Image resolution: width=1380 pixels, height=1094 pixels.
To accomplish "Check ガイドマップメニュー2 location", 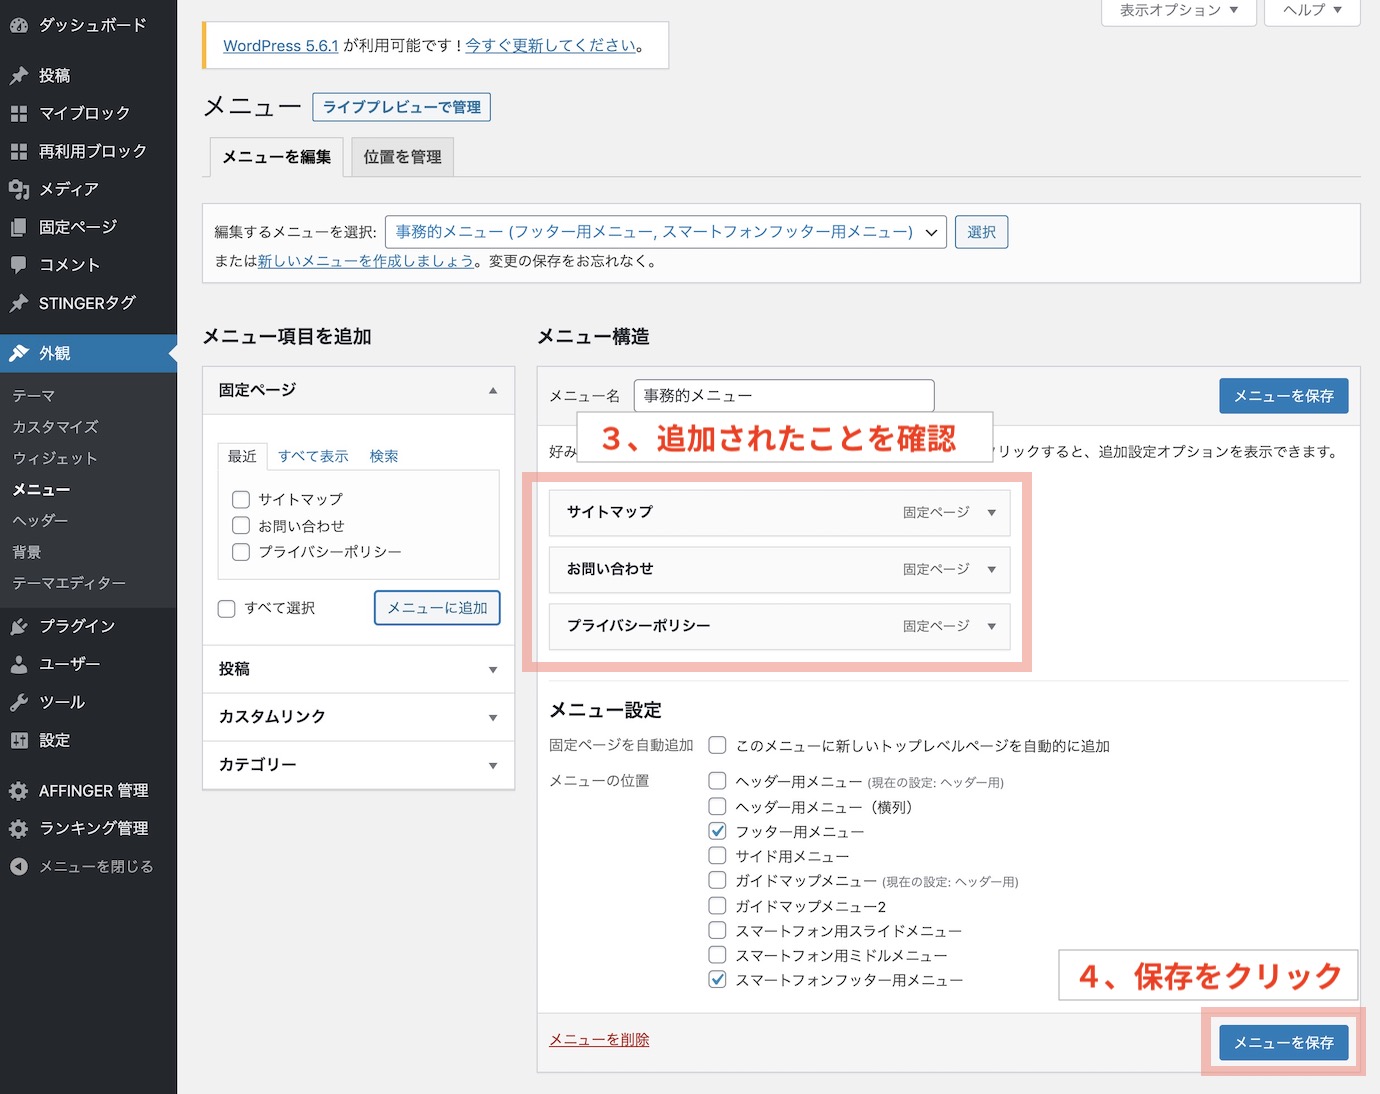I will pyautogui.click(x=717, y=905).
